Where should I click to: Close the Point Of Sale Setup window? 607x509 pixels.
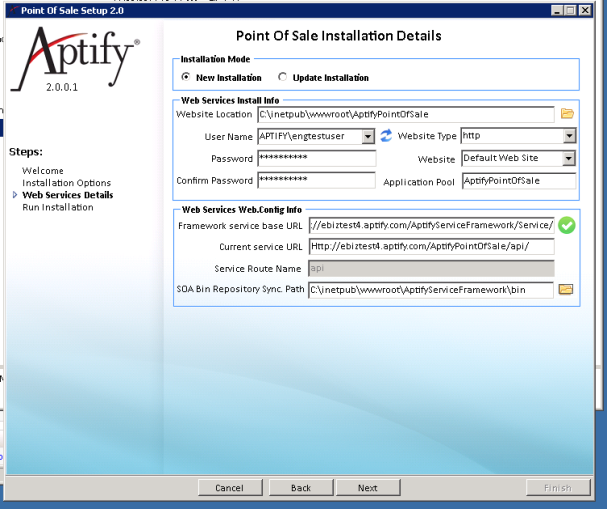tap(585, 10)
